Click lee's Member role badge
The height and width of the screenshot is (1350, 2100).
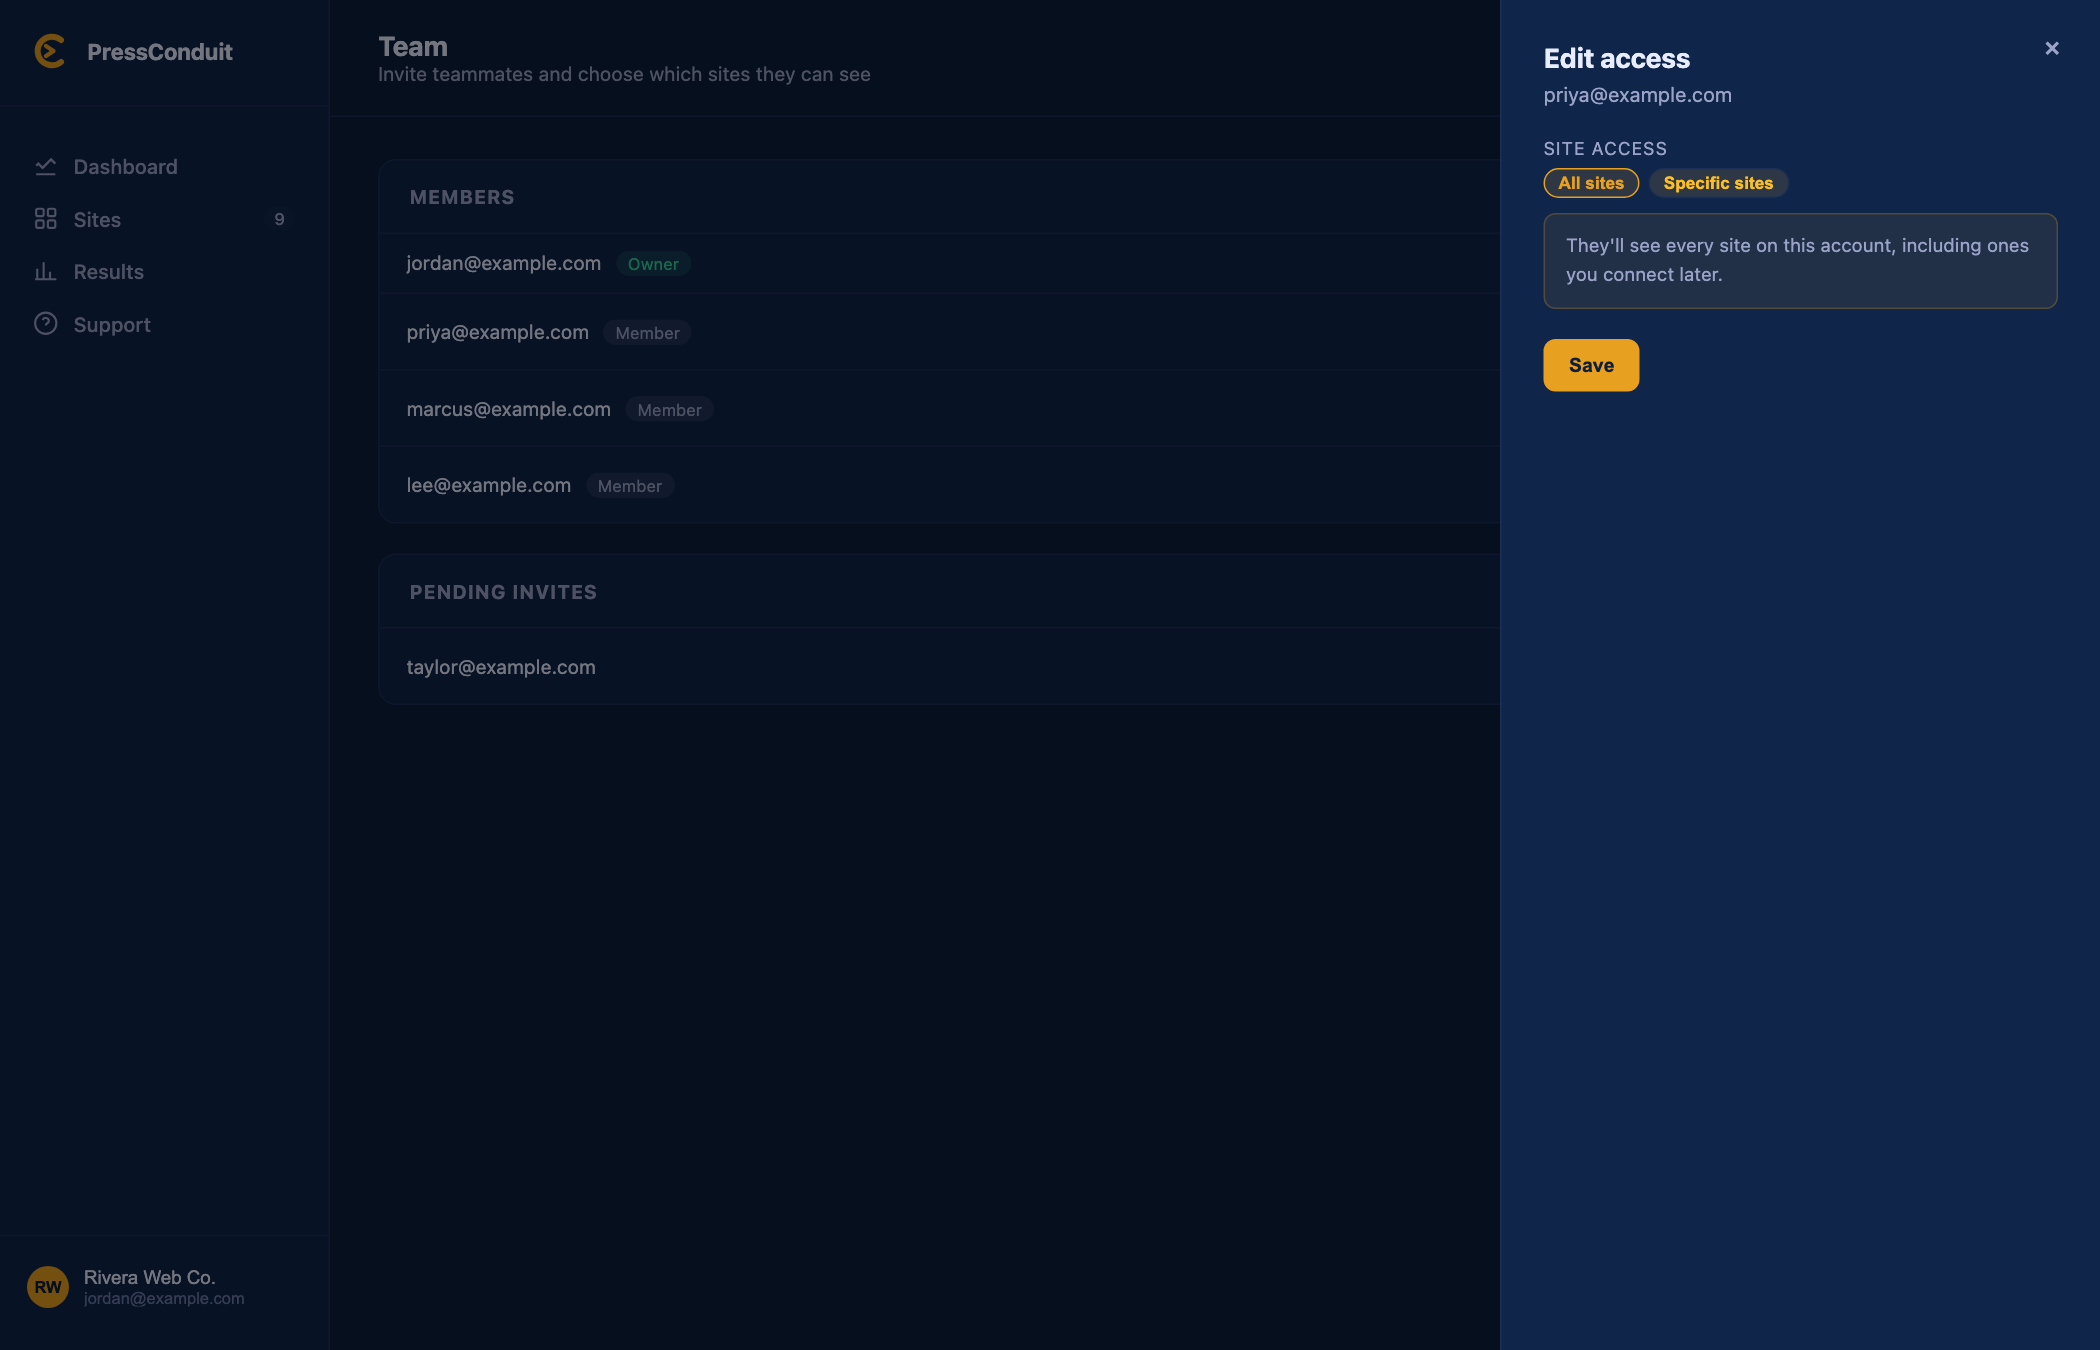(x=629, y=486)
